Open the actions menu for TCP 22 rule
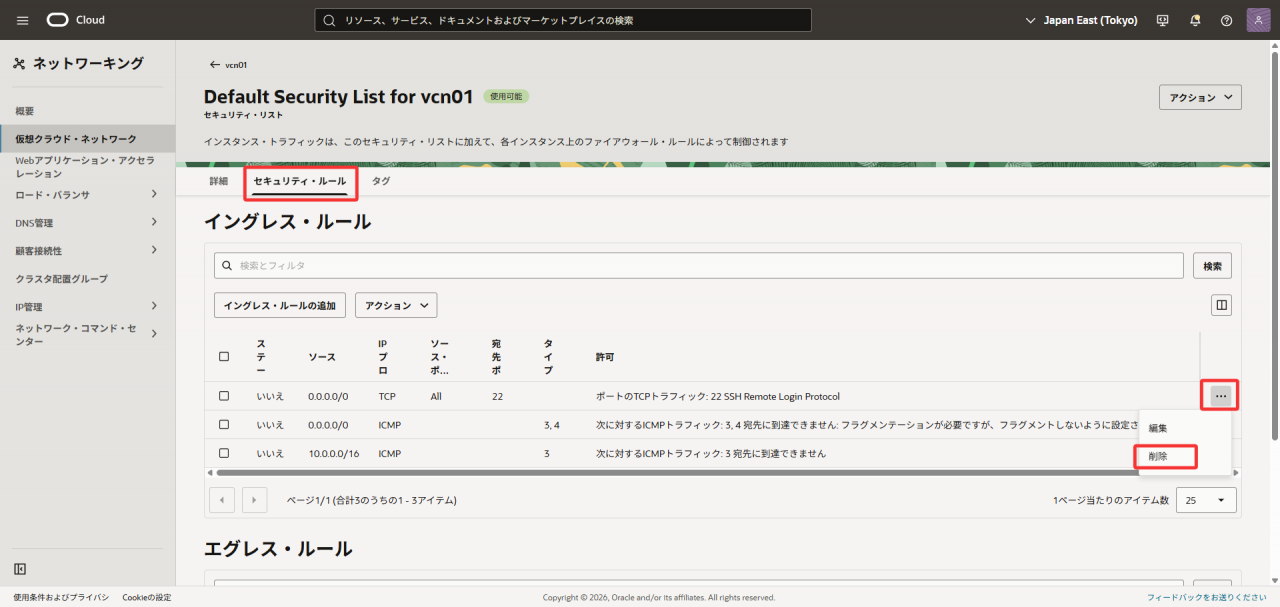The image size is (1280, 607). point(1220,396)
